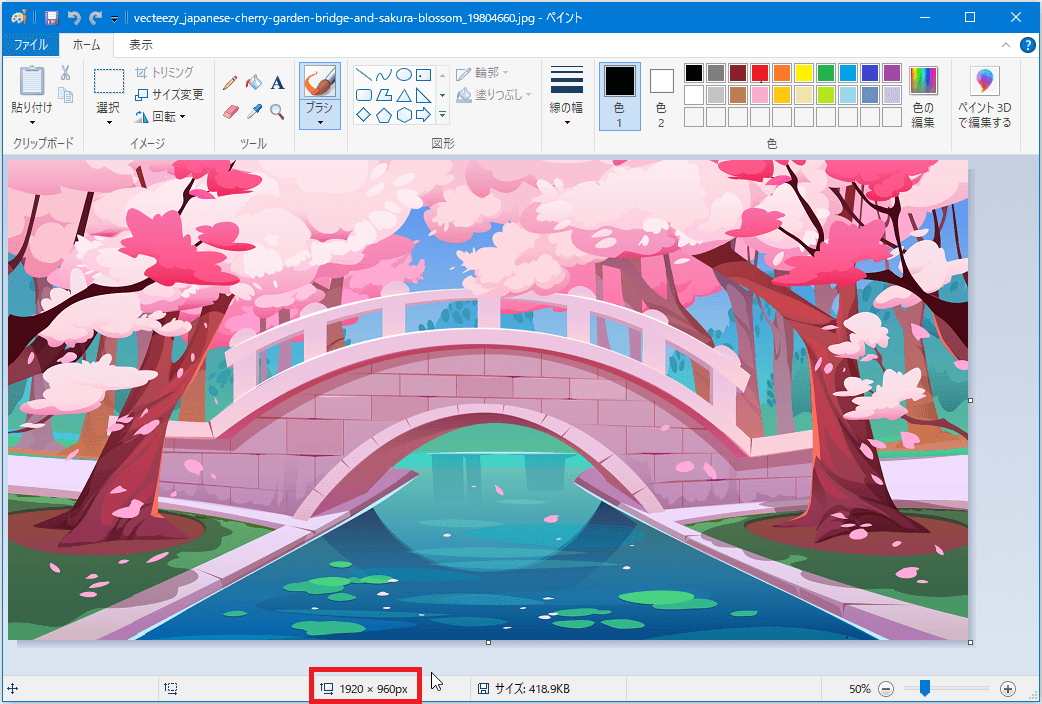The width and height of the screenshot is (1042, 704).
Task: Activate the 色 2 background color box
Action: click(661, 97)
